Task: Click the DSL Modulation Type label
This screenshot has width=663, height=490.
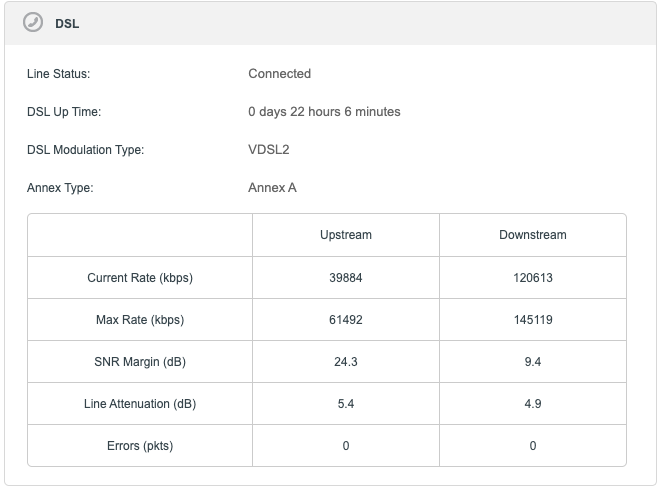Action: pos(85,150)
